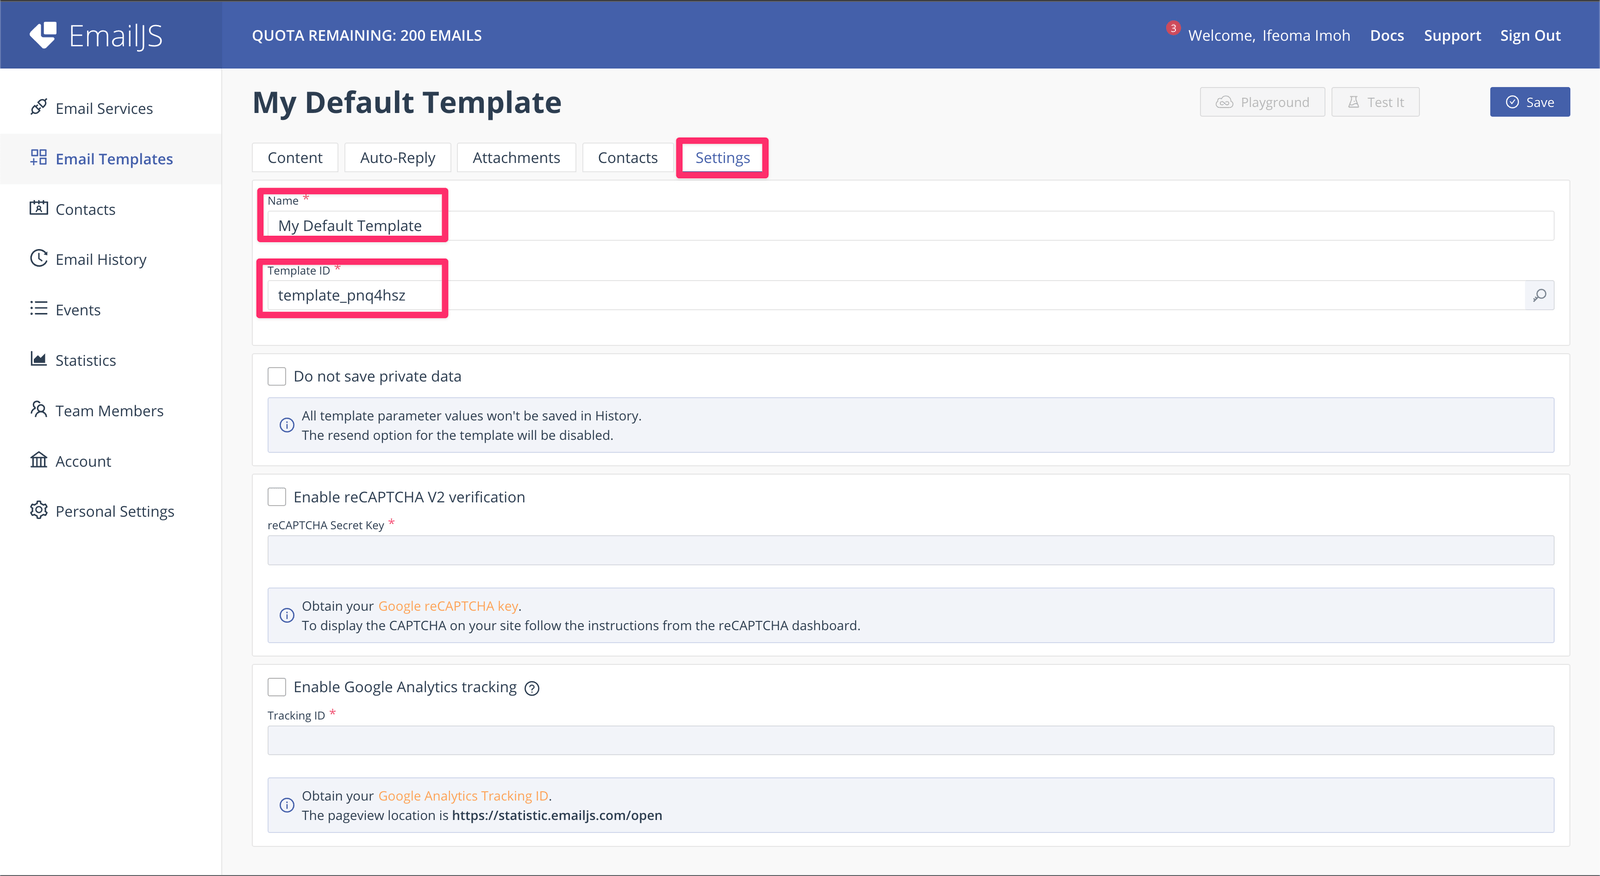Image resolution: width=1600 pixels, height=876 pixels.
Task: Click the info icon in reCAPTCHA note
Action: coord(287,615)
